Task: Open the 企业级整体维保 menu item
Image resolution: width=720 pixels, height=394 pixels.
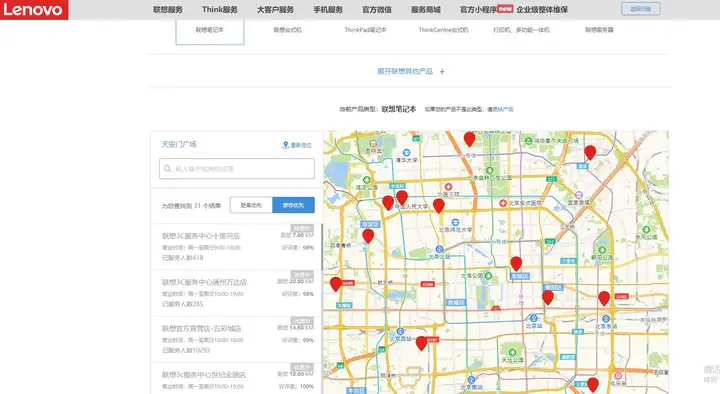Action: [x=542, y=10]
